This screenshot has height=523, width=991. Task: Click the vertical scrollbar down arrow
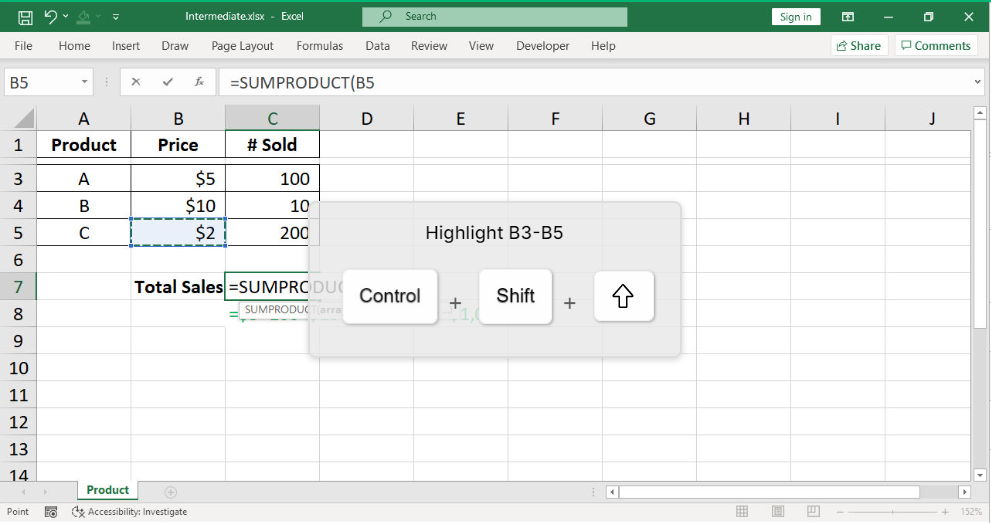click(980, 475)
